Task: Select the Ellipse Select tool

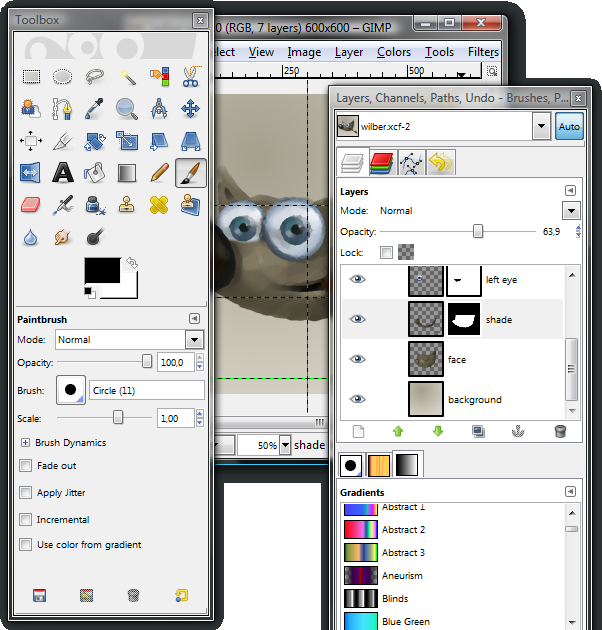Action: pyautogui.click(x=62, y=76)
